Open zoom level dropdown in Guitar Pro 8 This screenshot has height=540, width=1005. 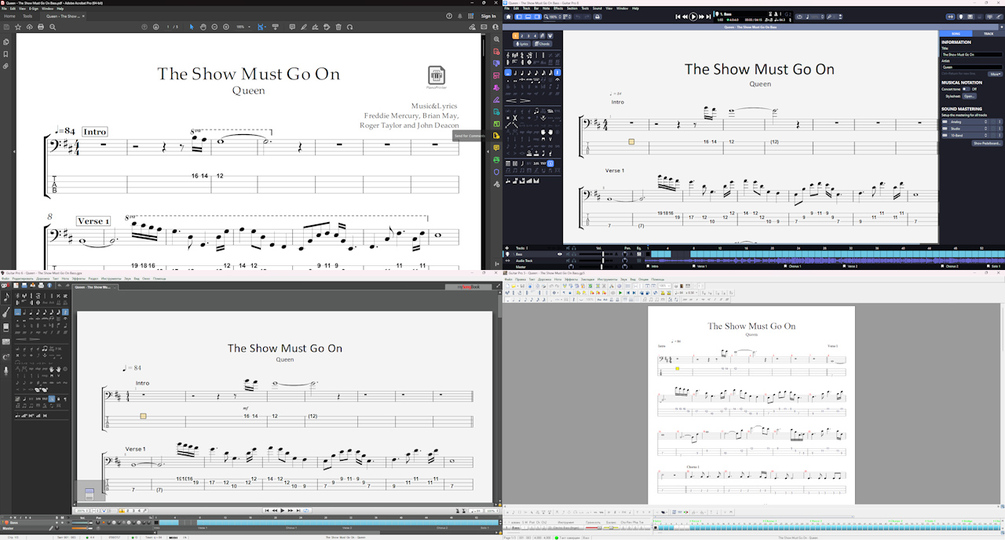pos(554,17)
